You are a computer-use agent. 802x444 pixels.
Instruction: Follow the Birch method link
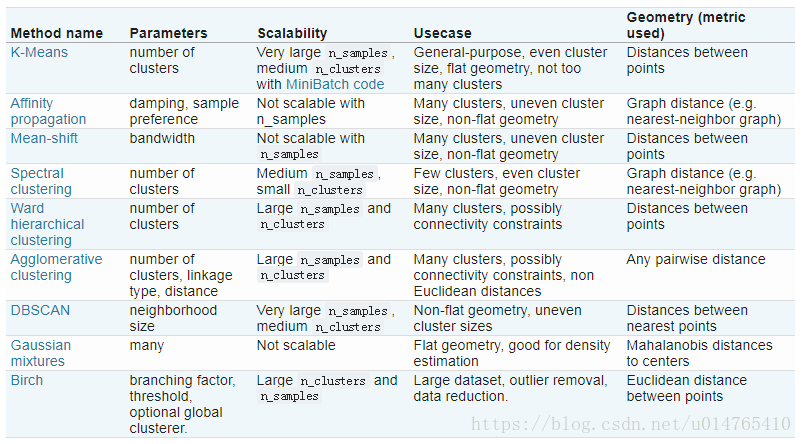[27, 380]
